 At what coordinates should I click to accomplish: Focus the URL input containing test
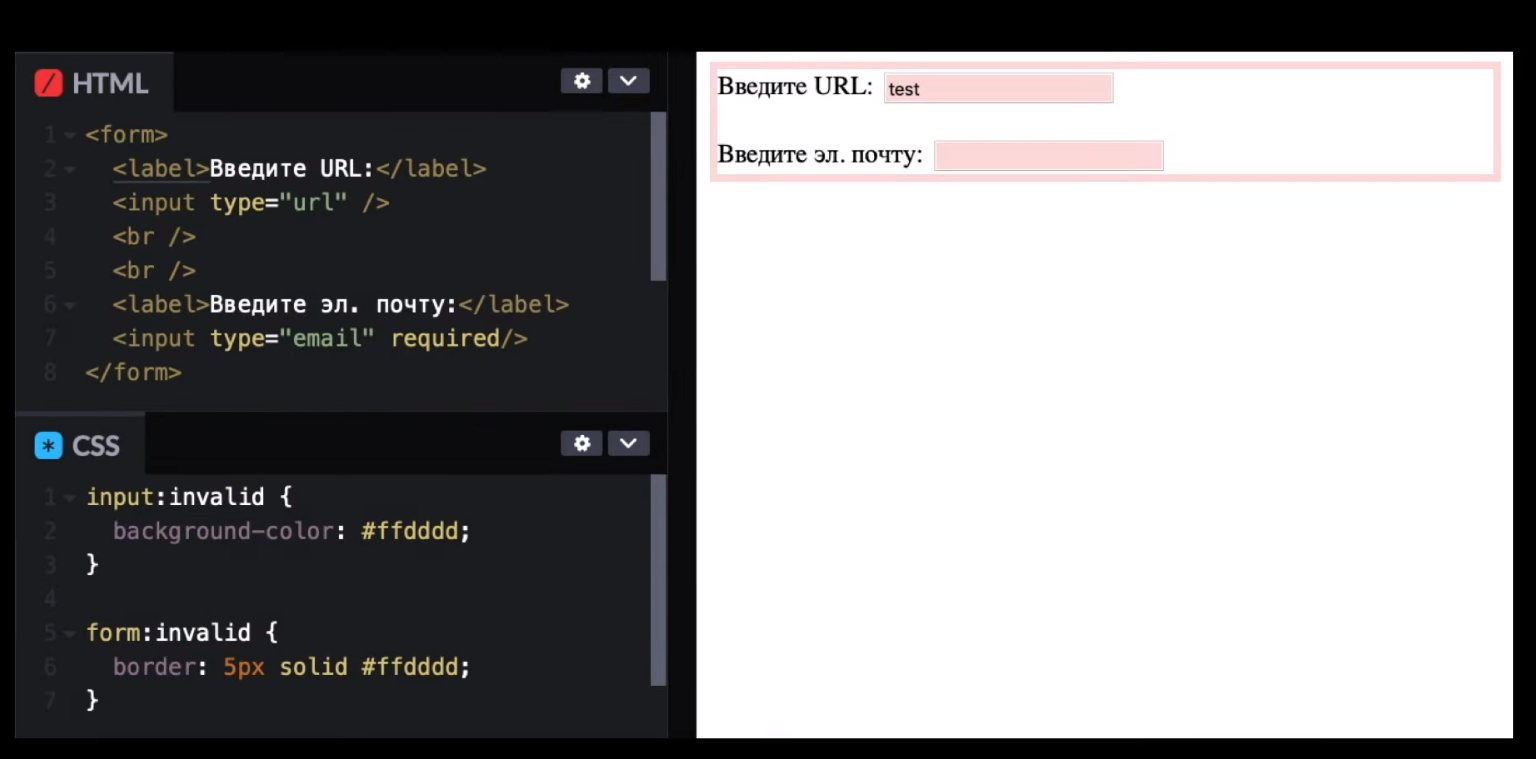click(998, 88)
